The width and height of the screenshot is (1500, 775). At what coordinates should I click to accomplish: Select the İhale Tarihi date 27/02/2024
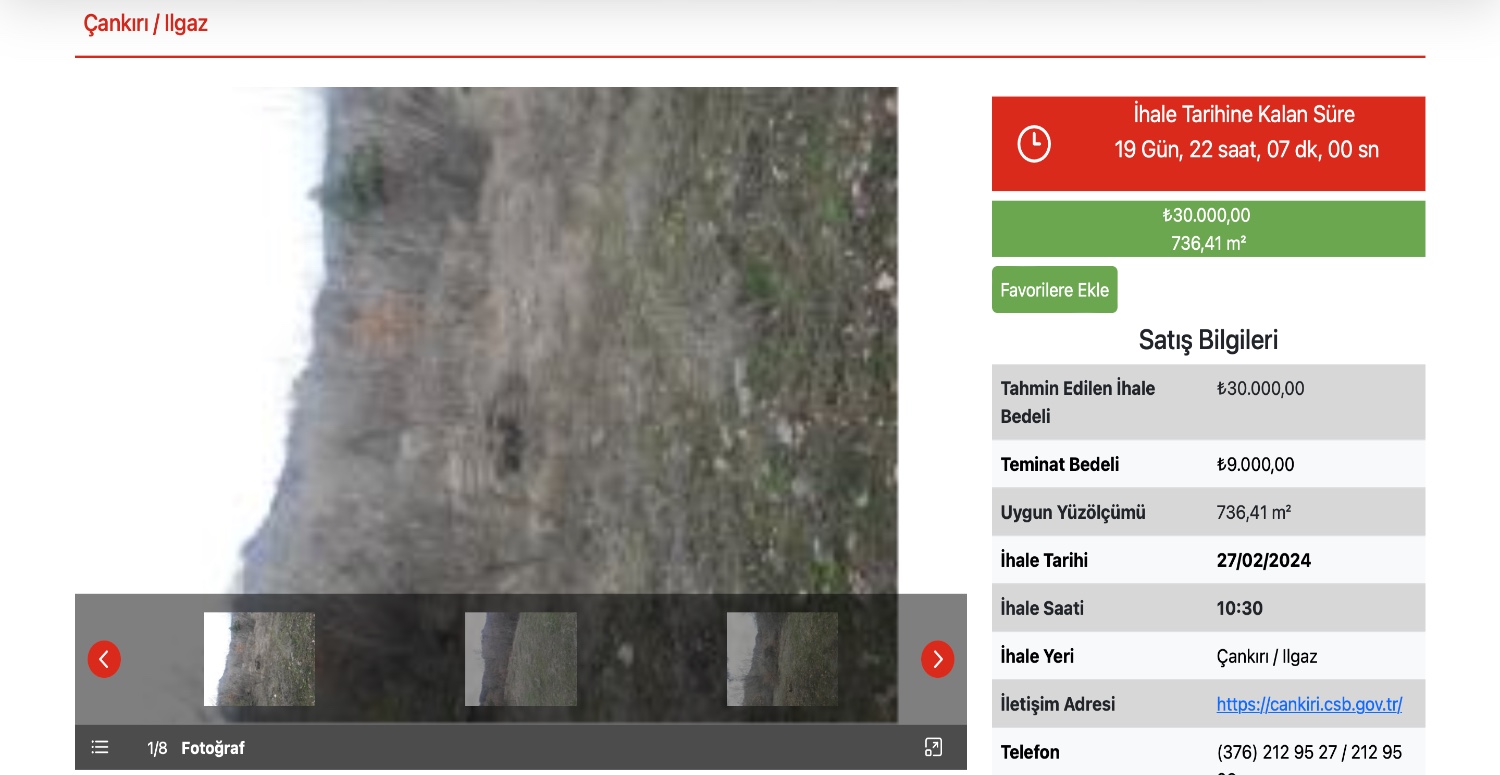[1263, 560]
